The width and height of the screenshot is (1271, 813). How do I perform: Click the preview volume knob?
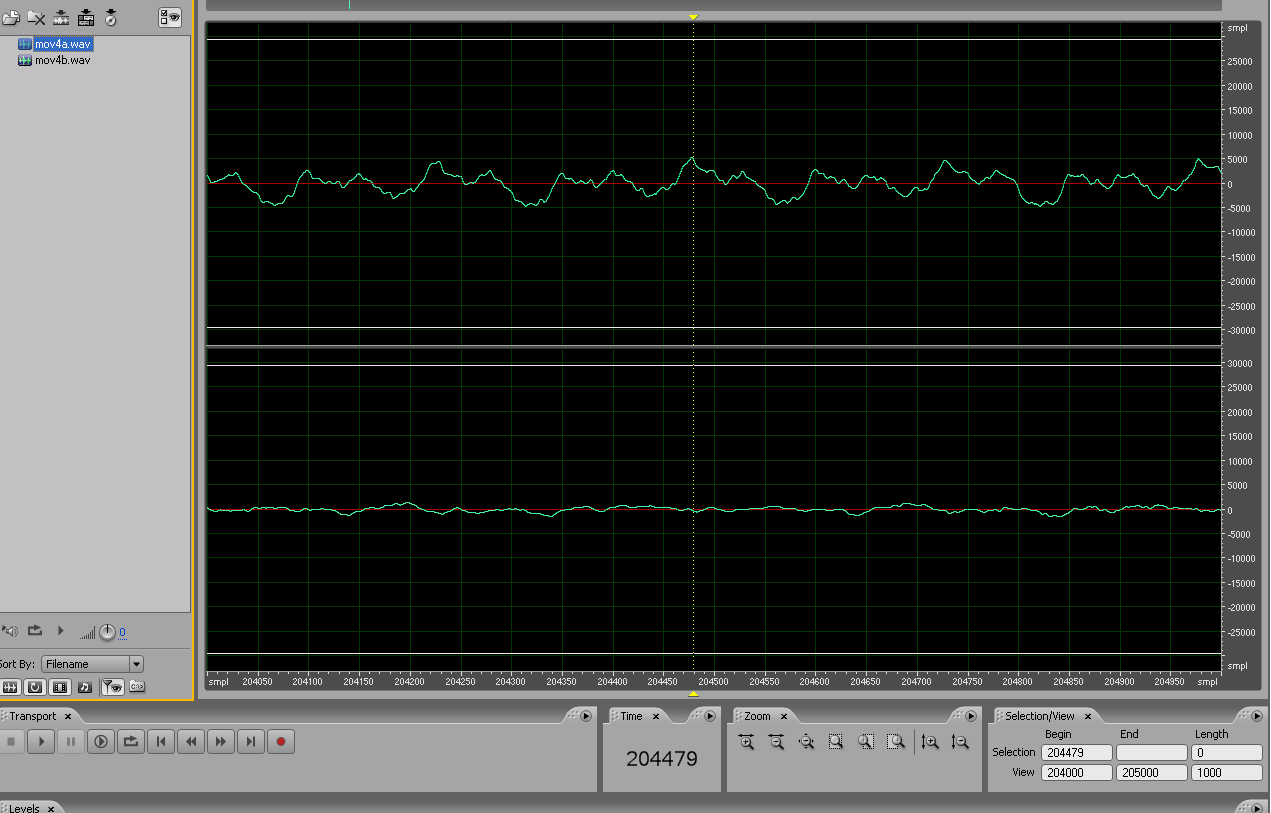pos(107,632)
